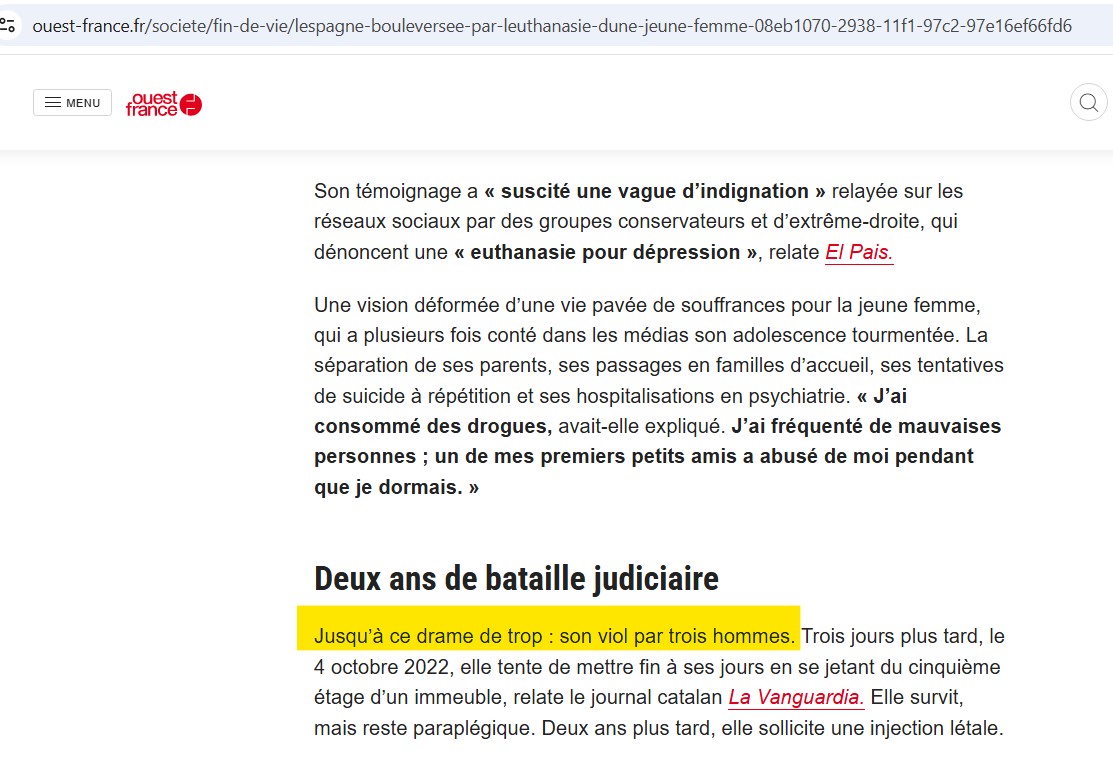
Task: Click the red circle in the Ouest-France logo
Action: 190,104
